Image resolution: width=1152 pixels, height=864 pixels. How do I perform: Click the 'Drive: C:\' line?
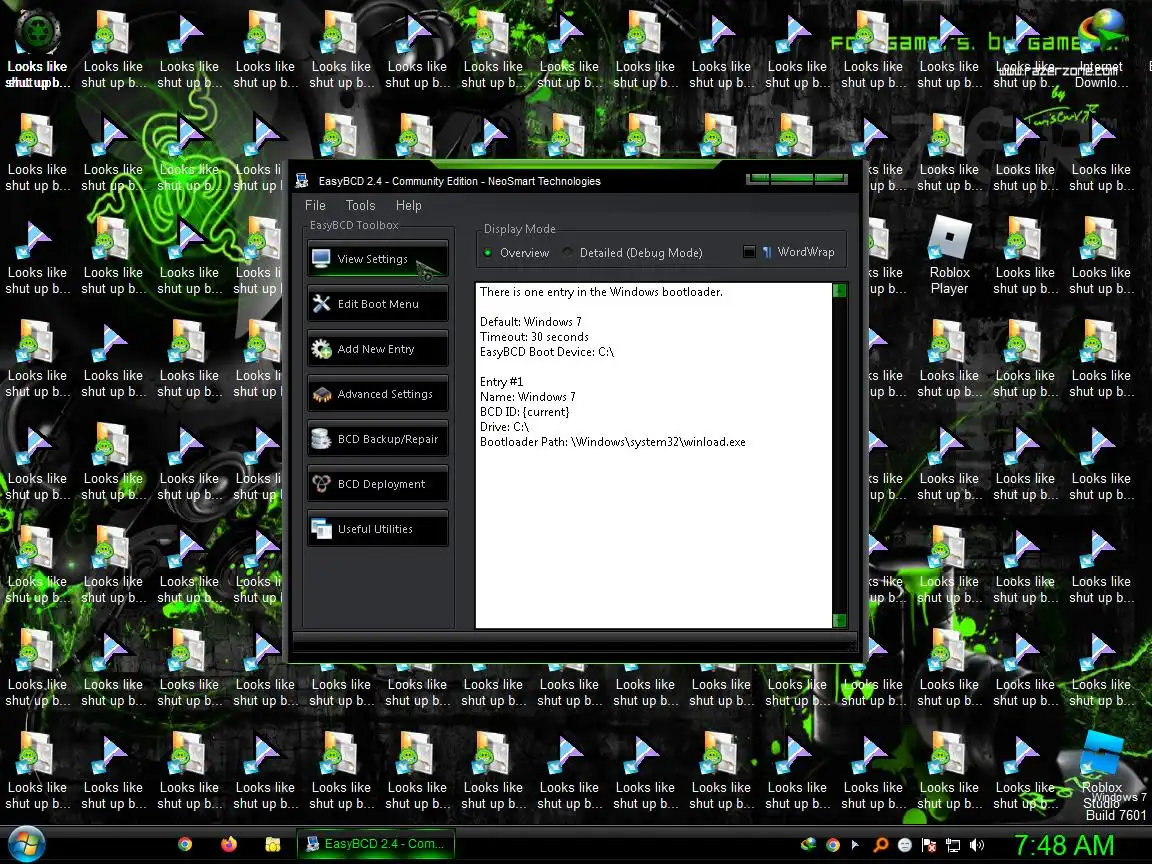pyautogui.click(x=504, y=427)
